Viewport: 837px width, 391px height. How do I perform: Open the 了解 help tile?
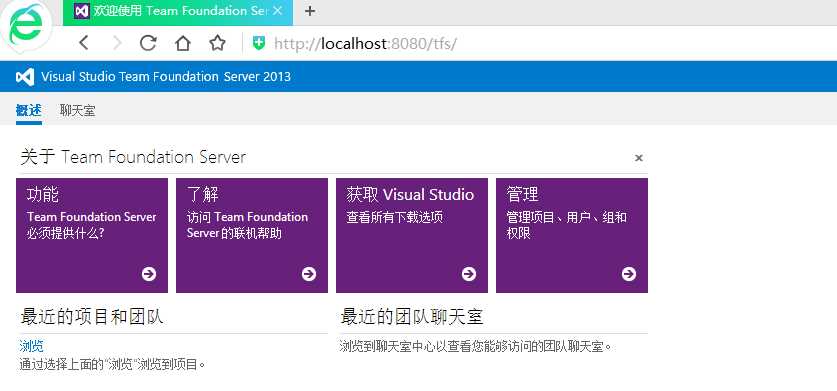coord(252,235)
